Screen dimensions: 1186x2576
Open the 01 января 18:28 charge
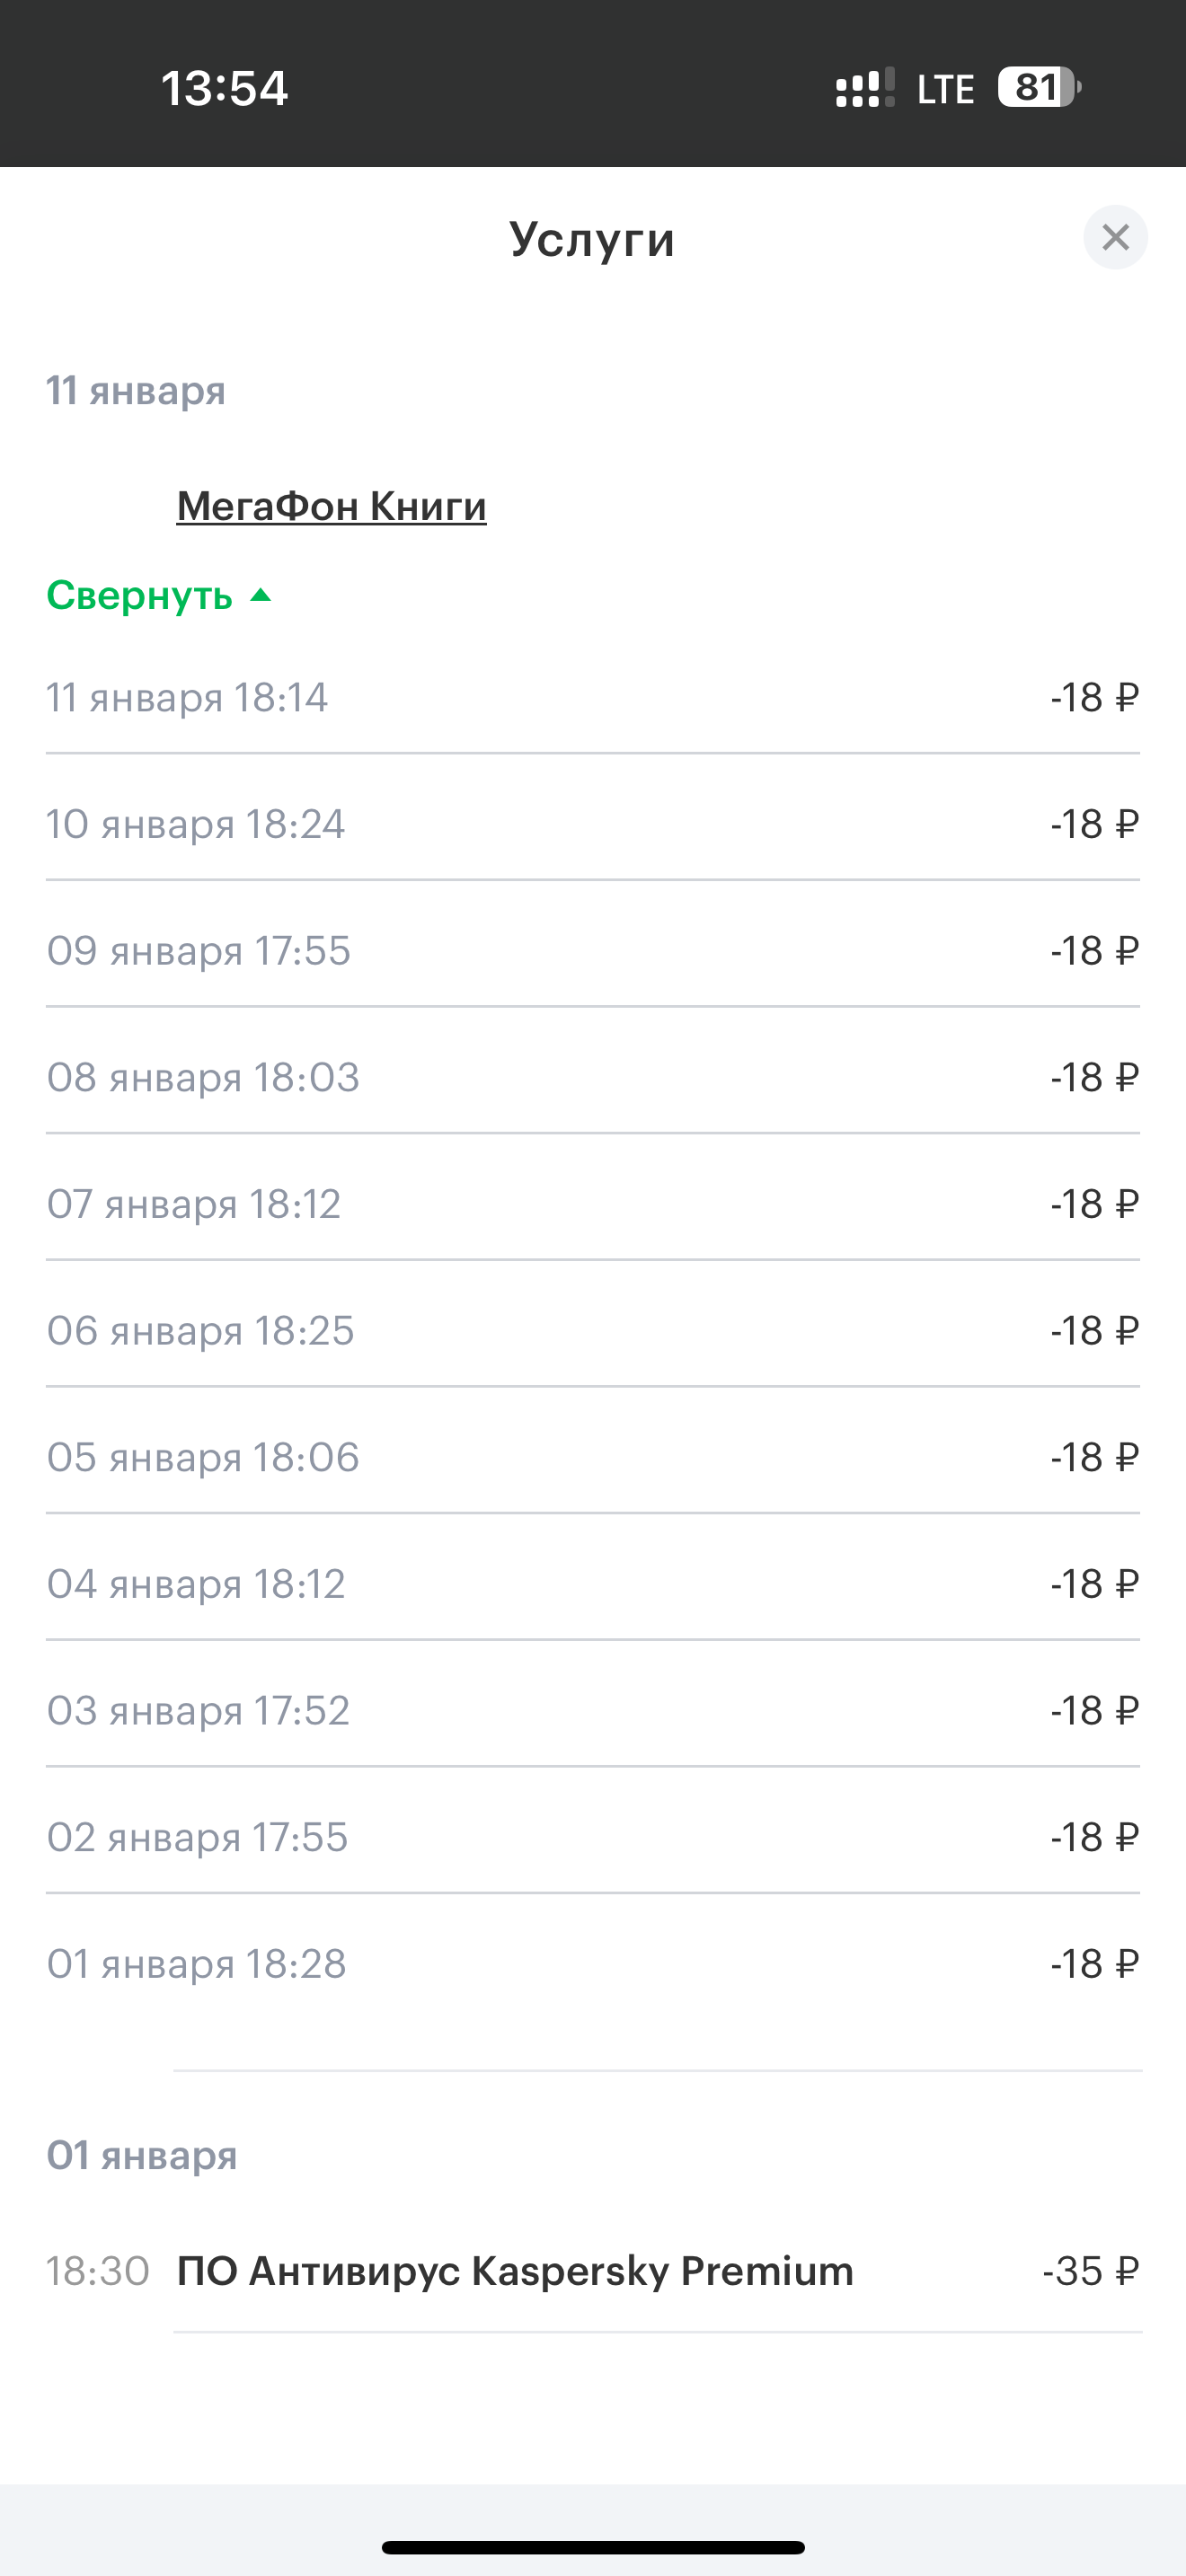[593, 1964]
